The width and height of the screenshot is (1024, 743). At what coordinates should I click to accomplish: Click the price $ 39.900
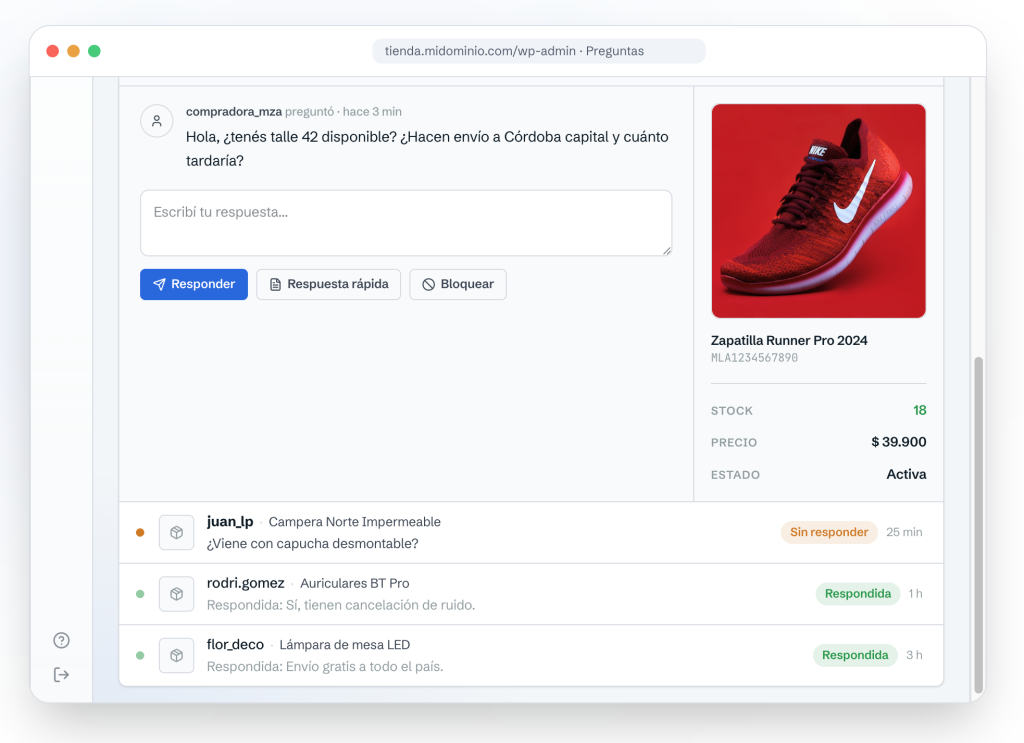tap(899, 442)
